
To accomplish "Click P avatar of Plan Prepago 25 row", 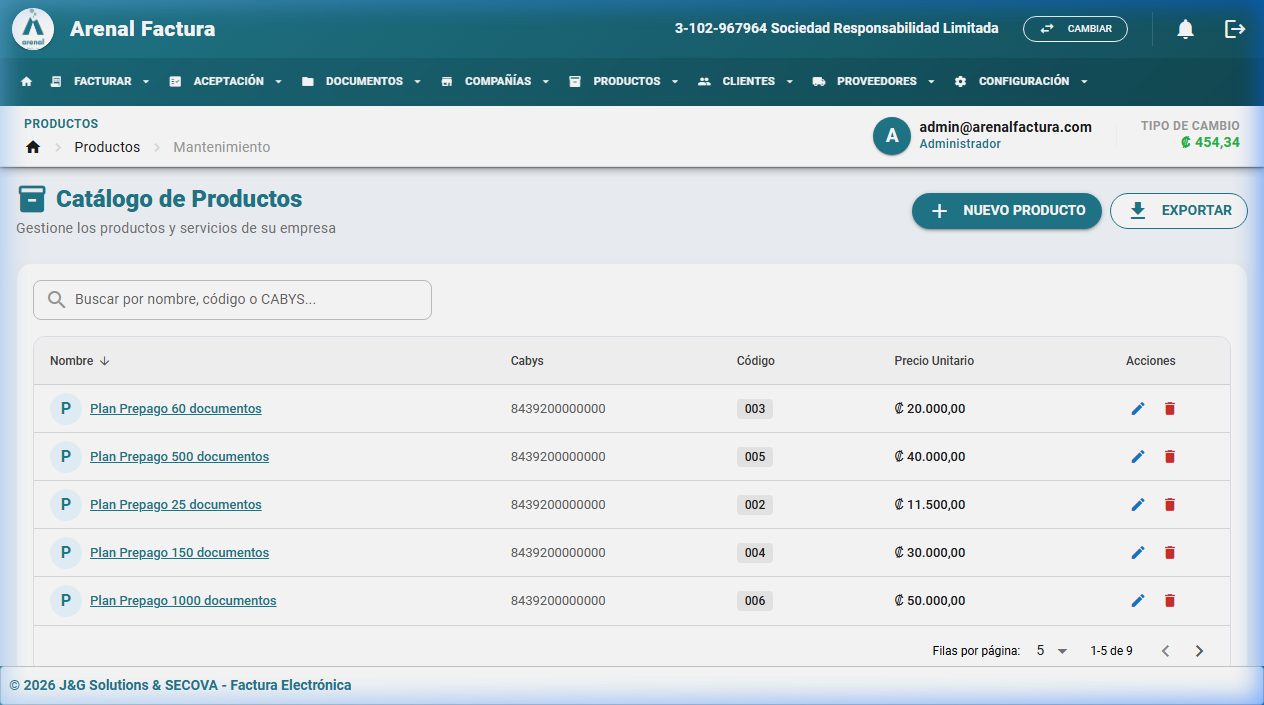I will [66, 505].
